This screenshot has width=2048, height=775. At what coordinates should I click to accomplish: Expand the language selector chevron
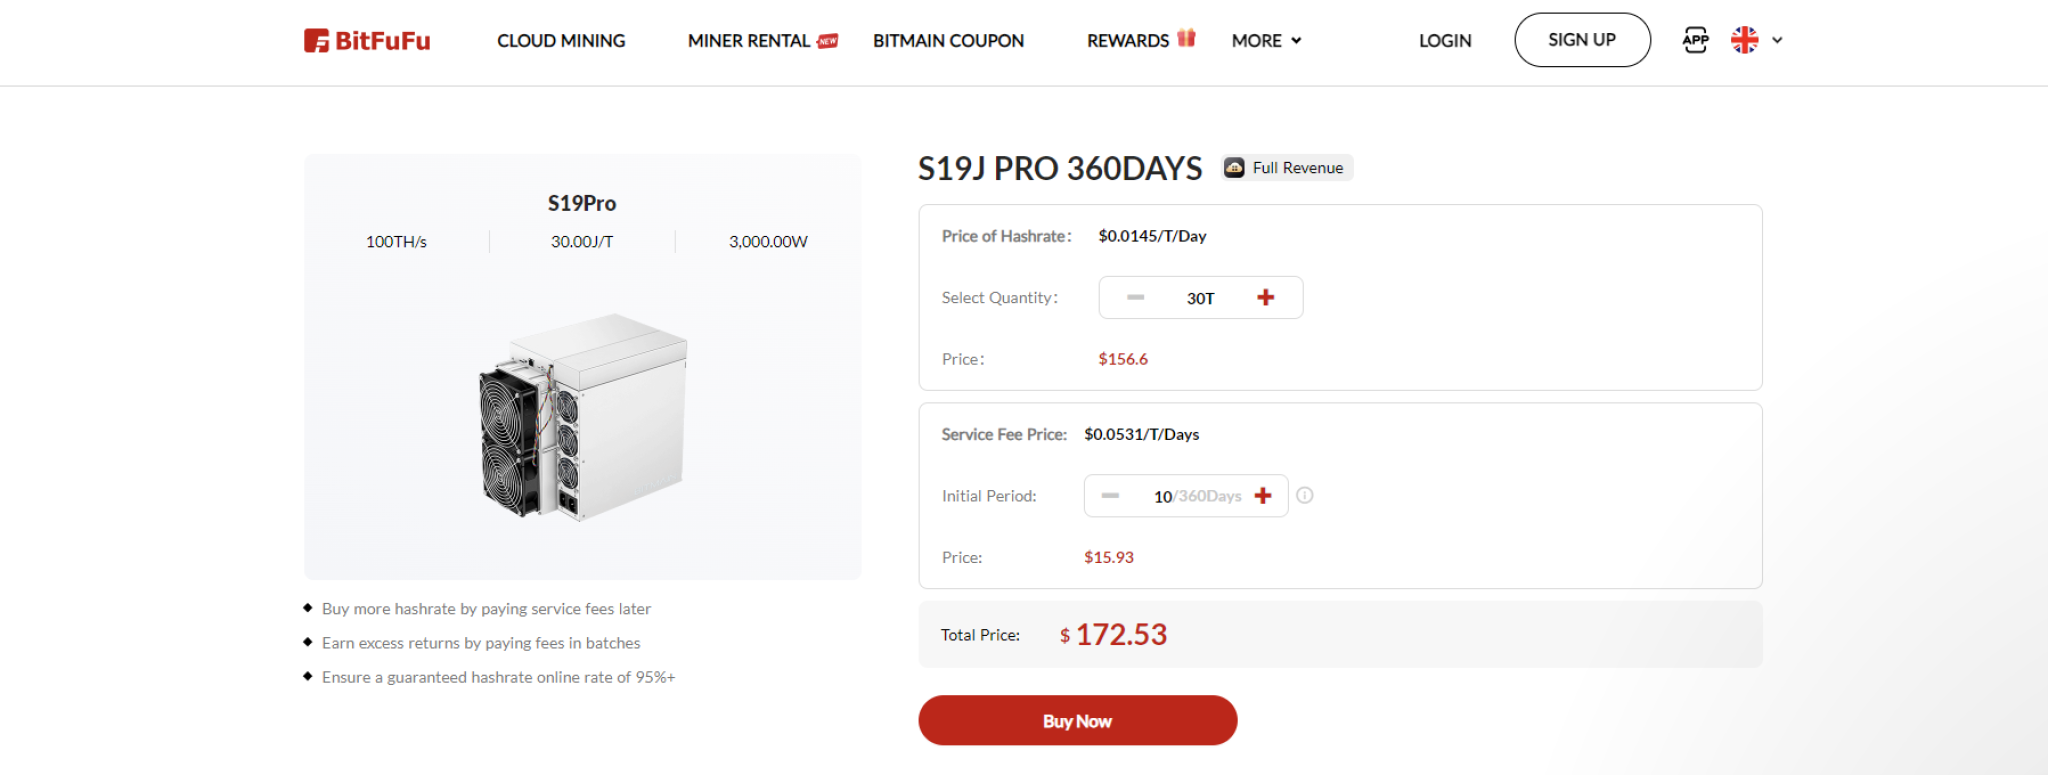click(1777, 40)
